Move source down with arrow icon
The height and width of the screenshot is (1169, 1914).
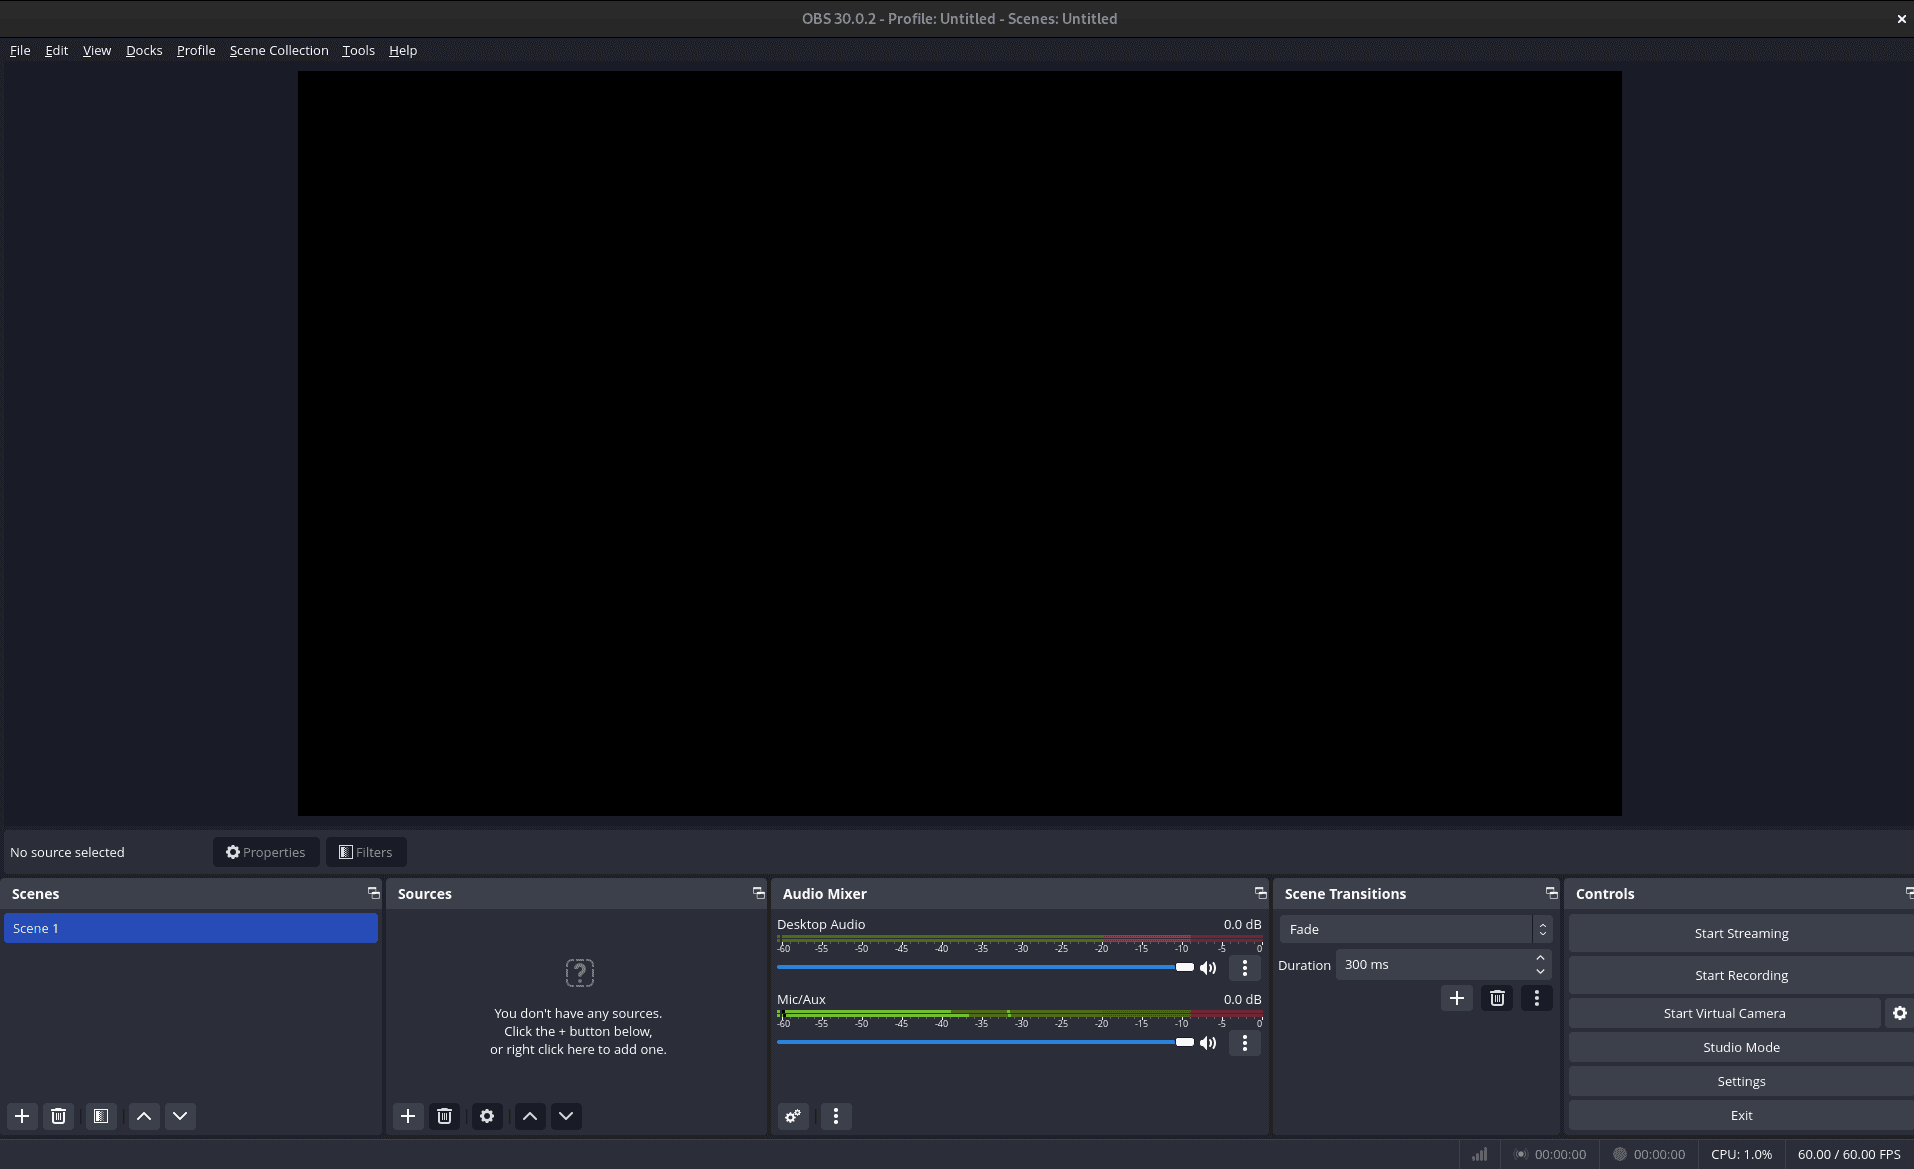click(x=566, y=1116)
